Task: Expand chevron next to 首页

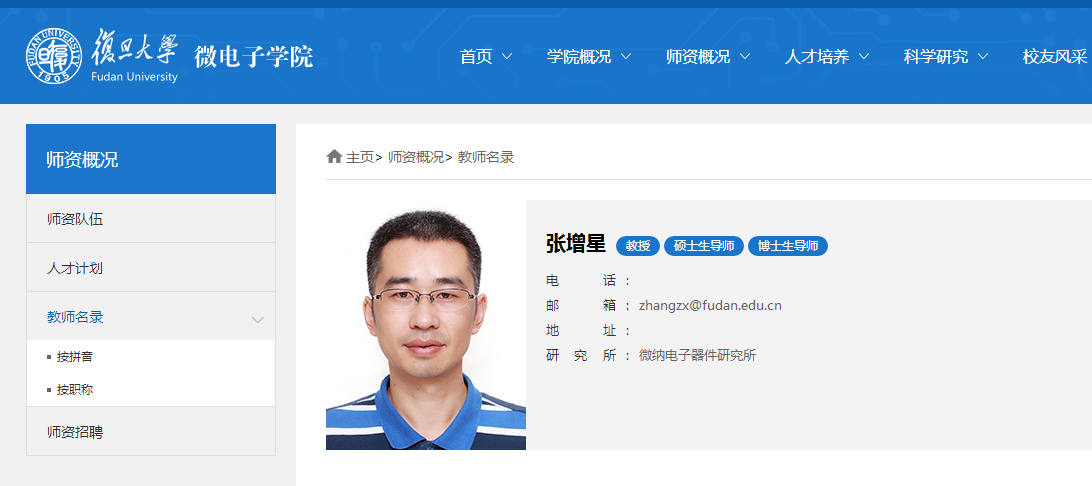Action: click(507, 56)
